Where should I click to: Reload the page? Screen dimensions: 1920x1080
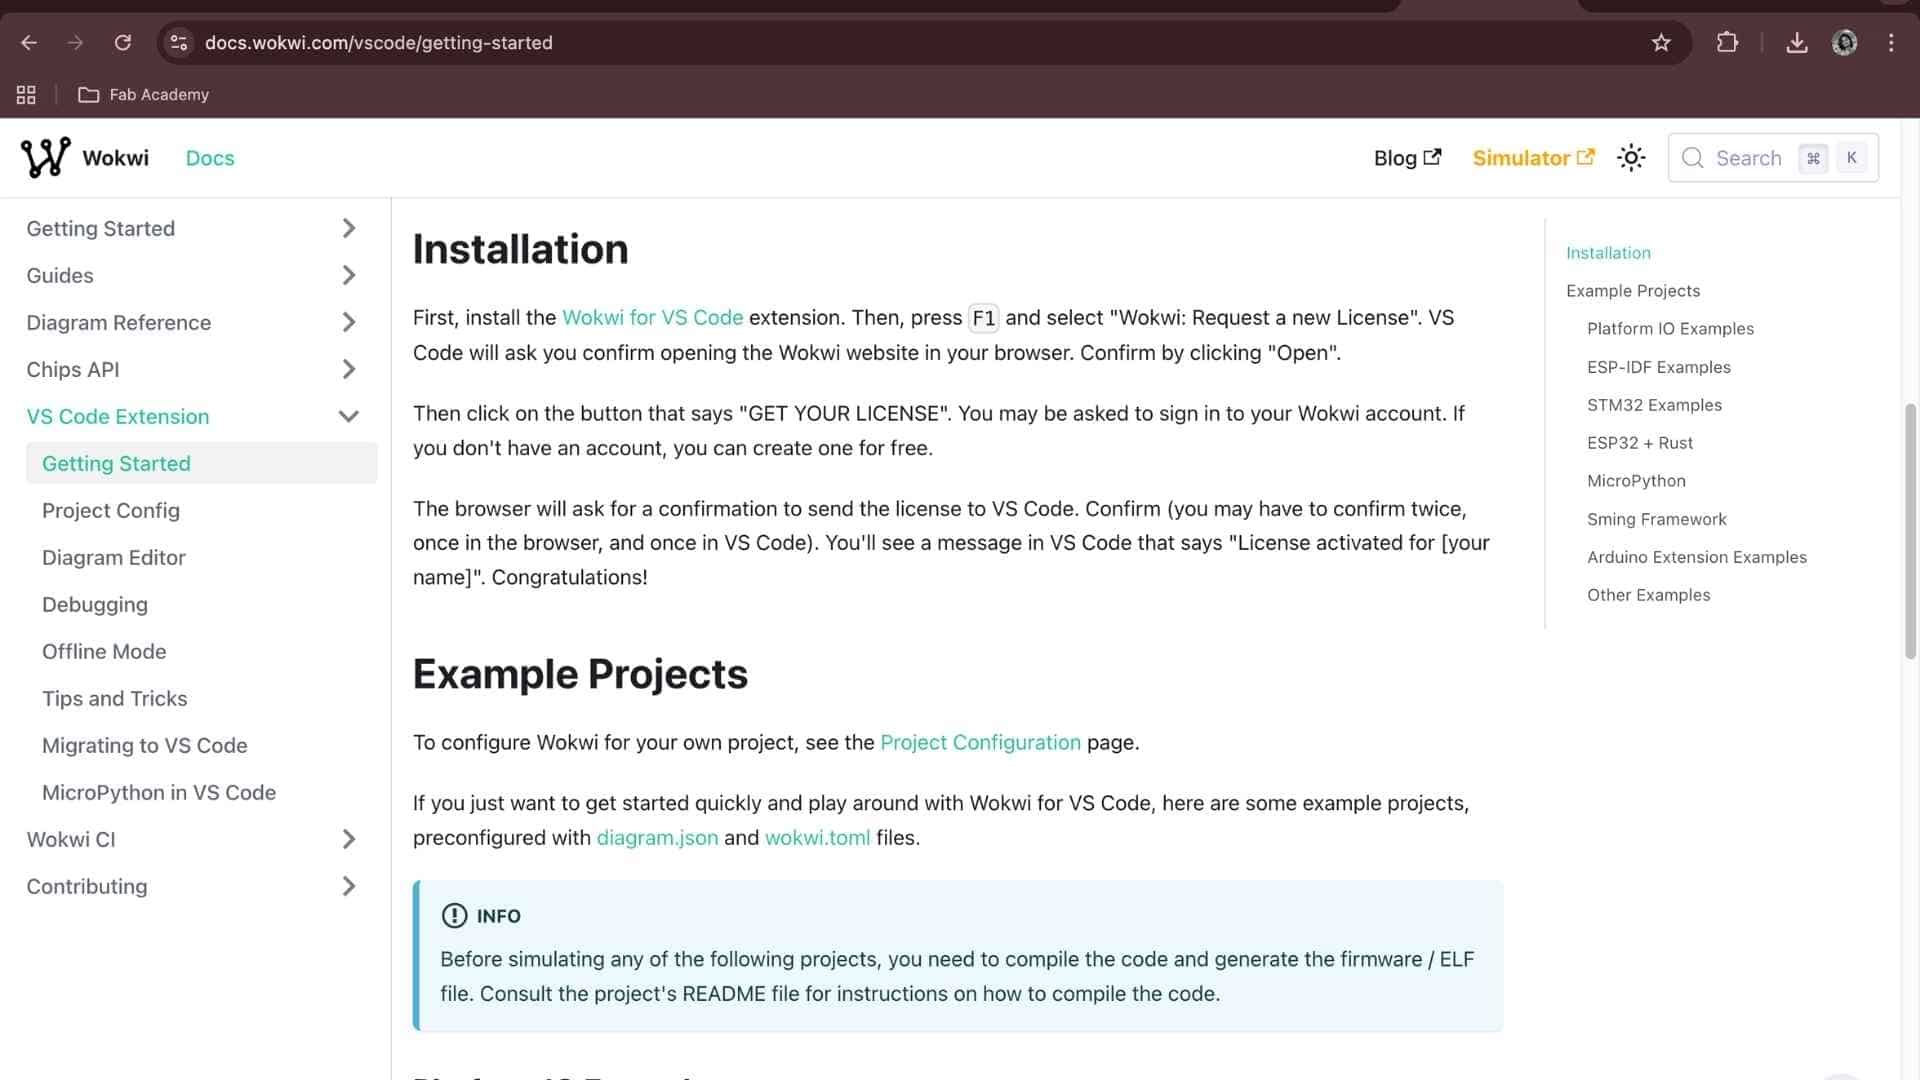(123, 43)
